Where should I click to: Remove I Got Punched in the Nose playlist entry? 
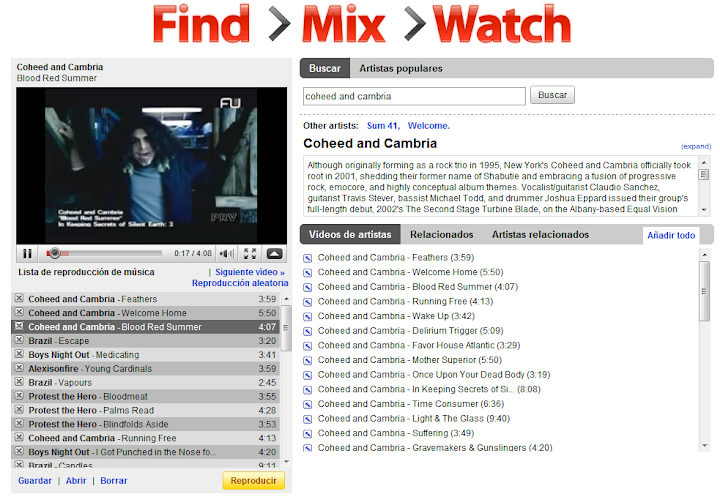pos(19,452)
